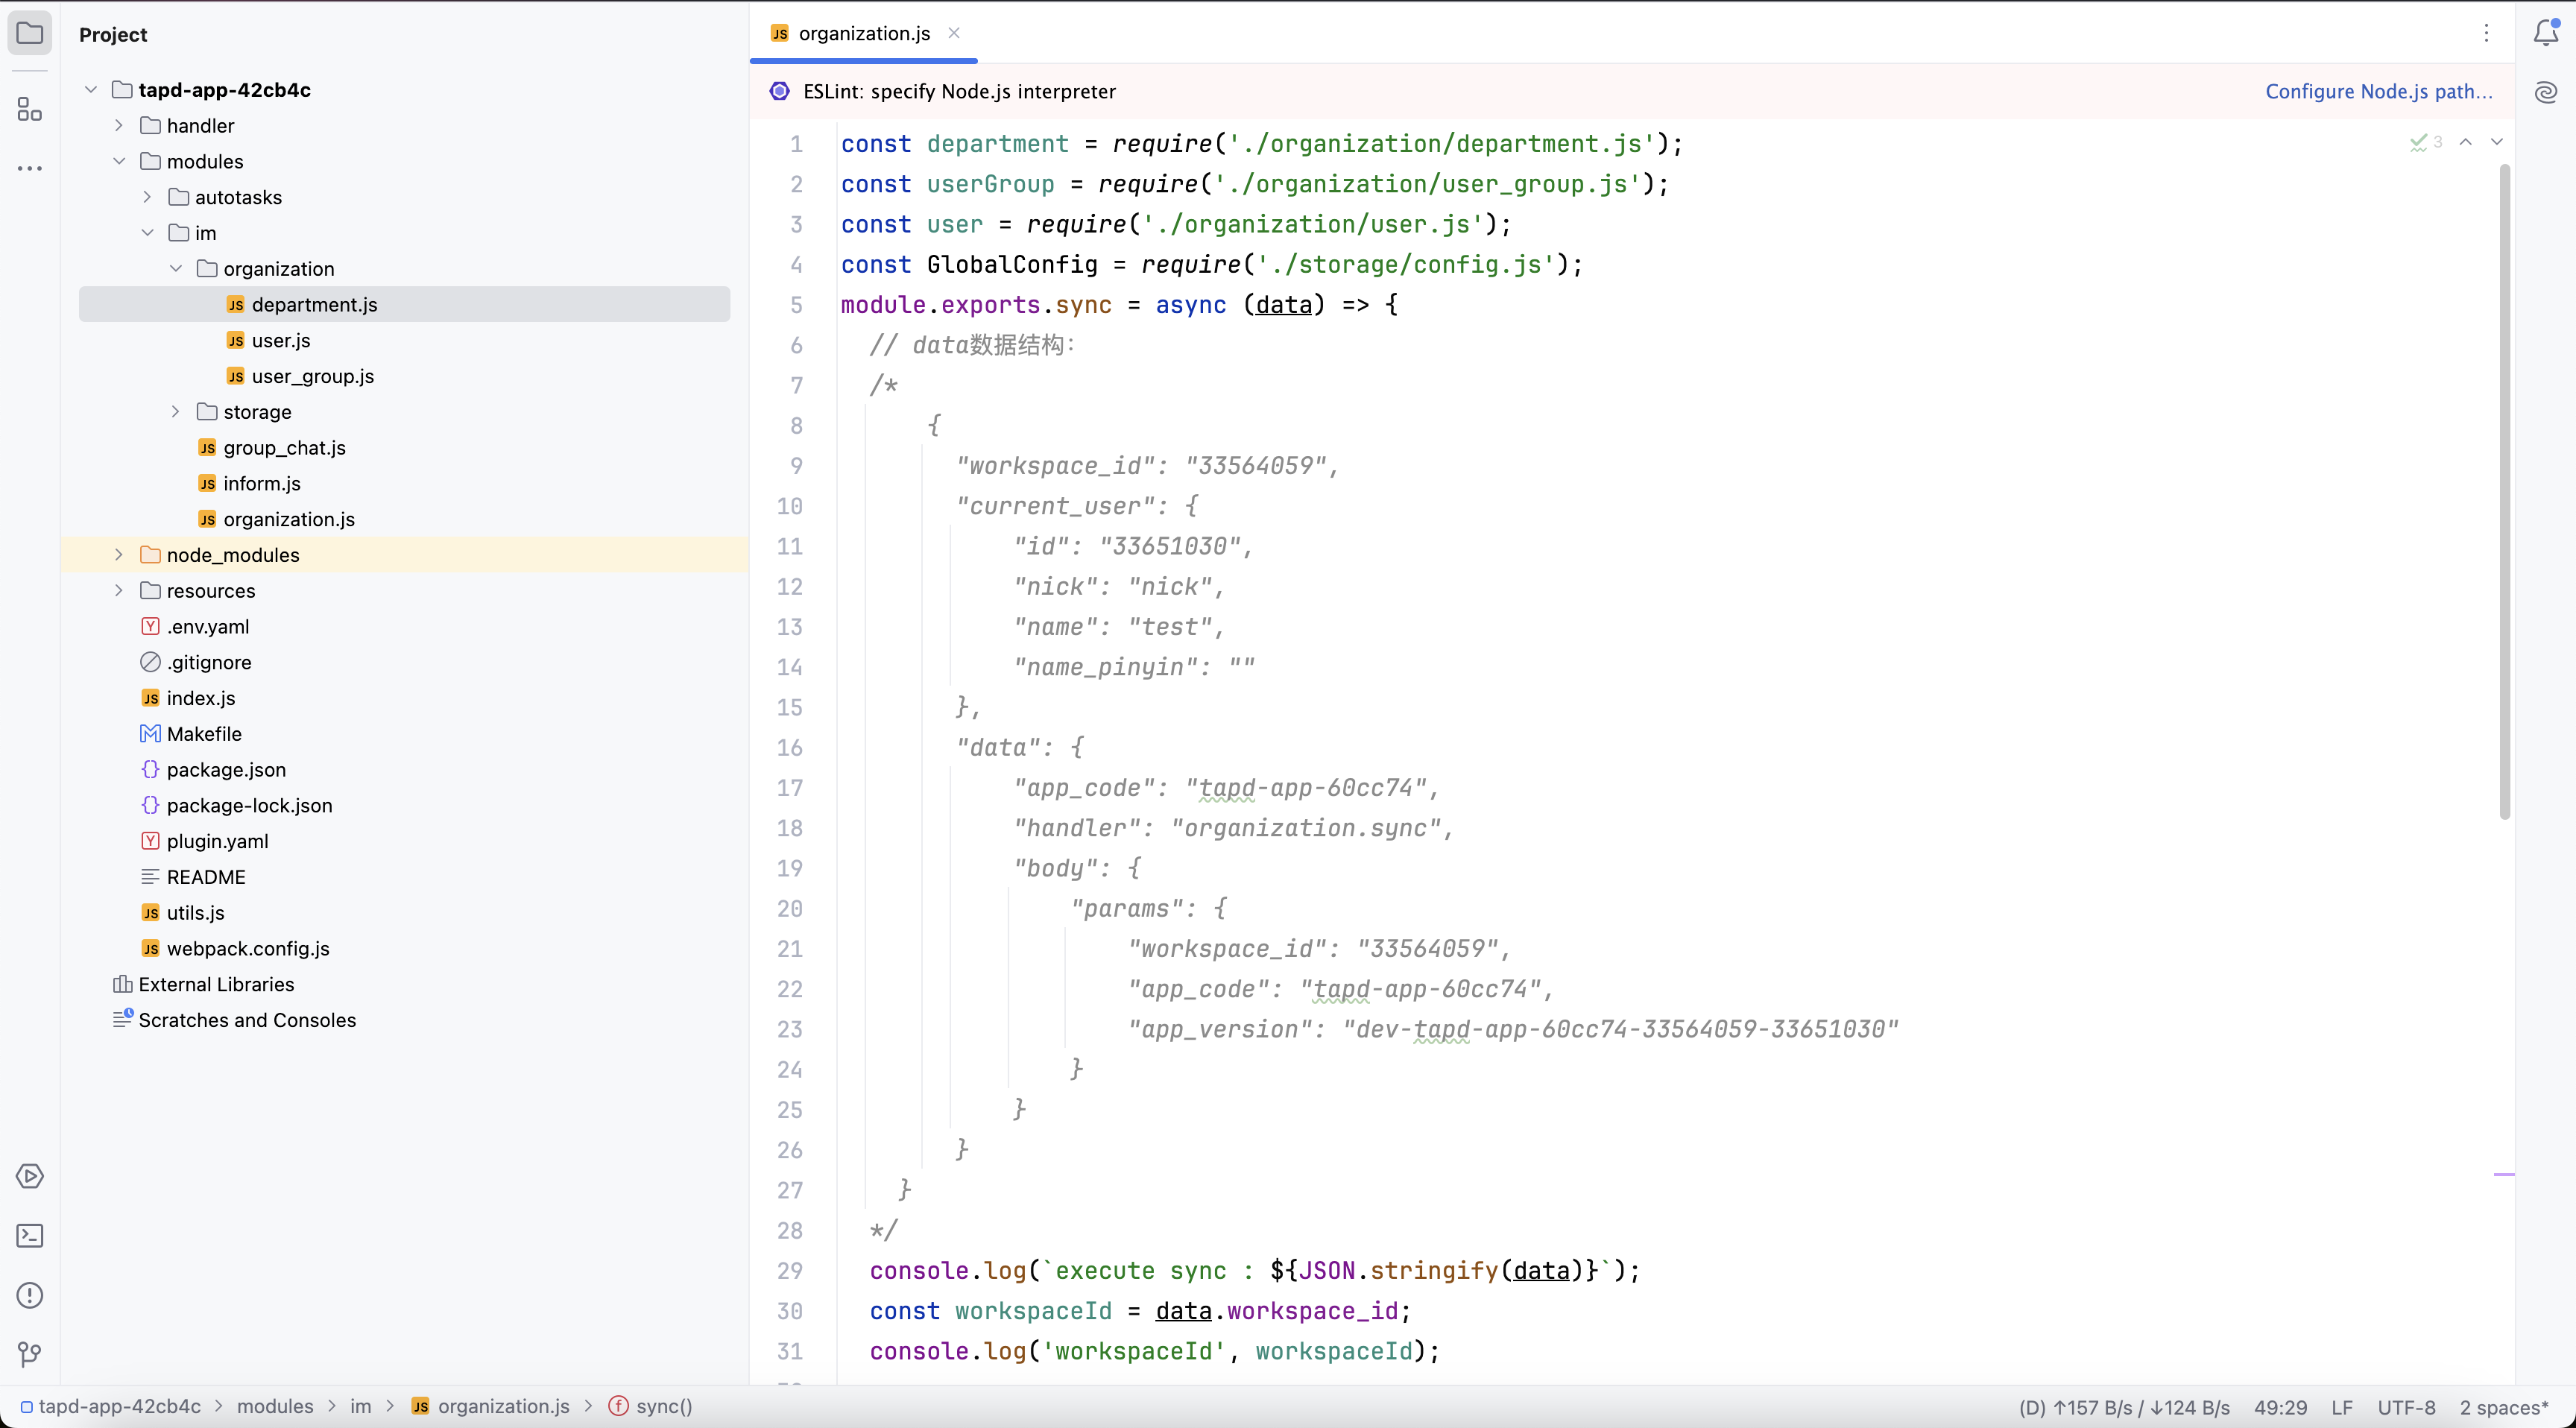Screen dimensions: 2576x1428
Task: Select the README file
Action: (206, 877)
